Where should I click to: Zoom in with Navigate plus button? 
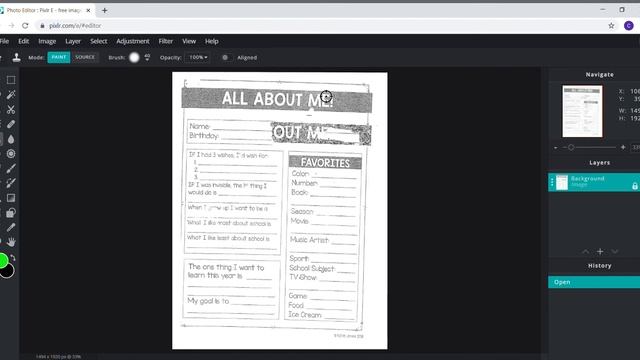click(623, 147)
